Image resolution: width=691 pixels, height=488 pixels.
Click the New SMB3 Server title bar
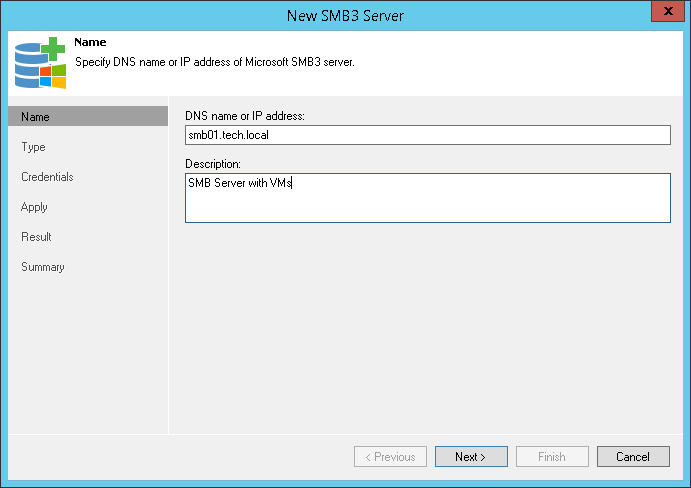coord(345,13)
